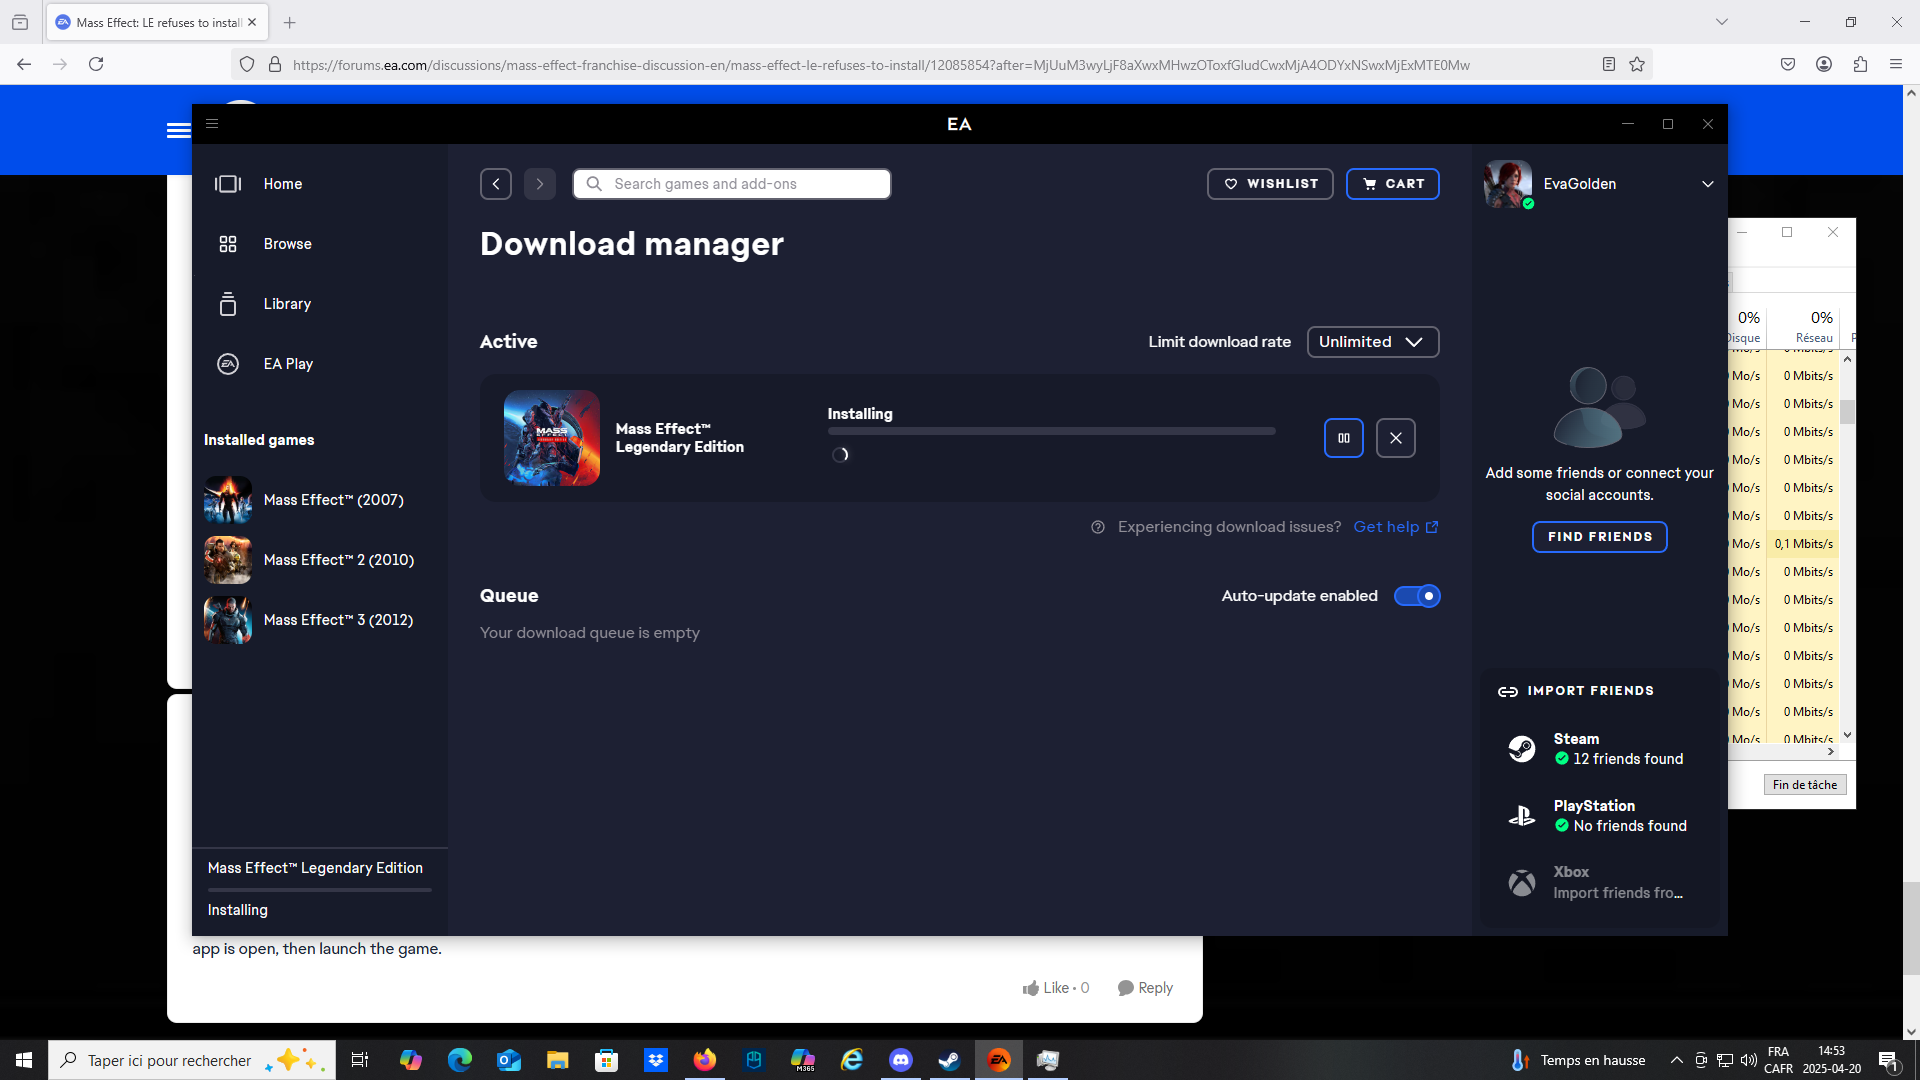Screen dimensions: 1920x1080
Task: Select the Mass Effect: LE refuses to install tab
Action: [156, 22]
